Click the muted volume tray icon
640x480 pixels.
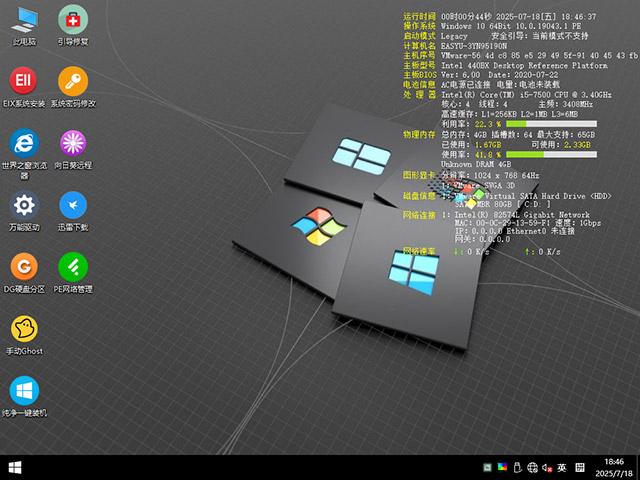pyautogui.click(x=547, y=468)
